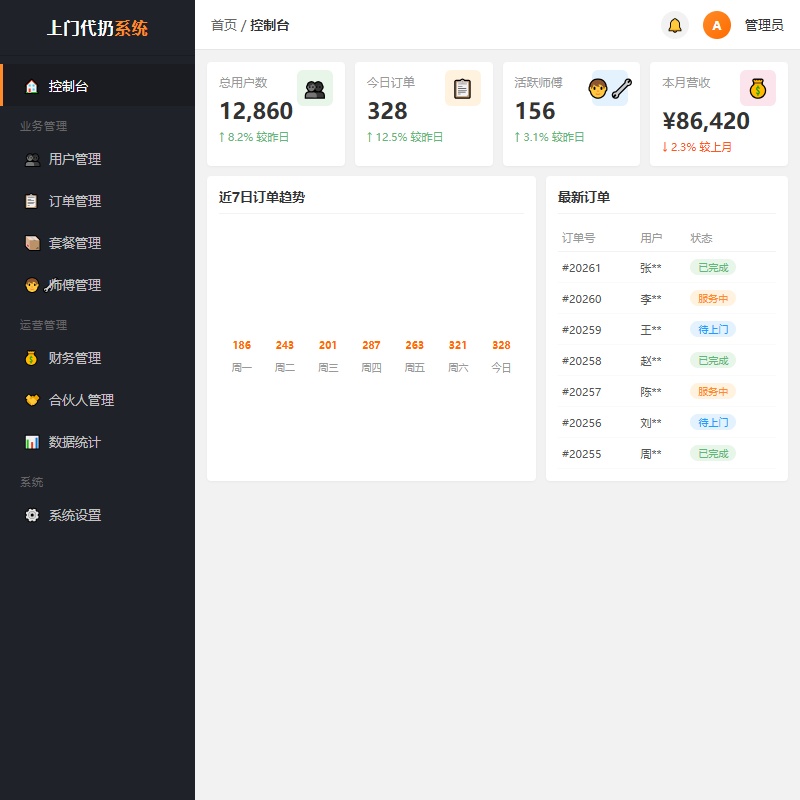Open the orange avatar A menu
The height and width of the screenshot is (800, 800).
(x=716, y=25)
